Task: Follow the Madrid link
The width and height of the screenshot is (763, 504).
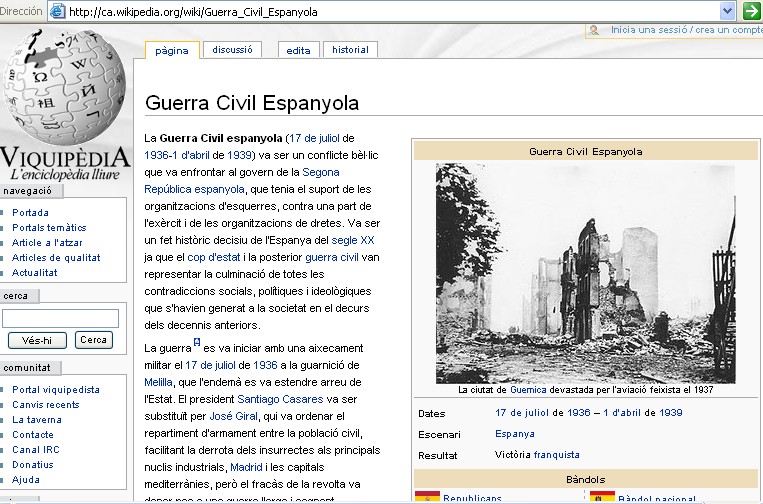Action: (246, 468)
